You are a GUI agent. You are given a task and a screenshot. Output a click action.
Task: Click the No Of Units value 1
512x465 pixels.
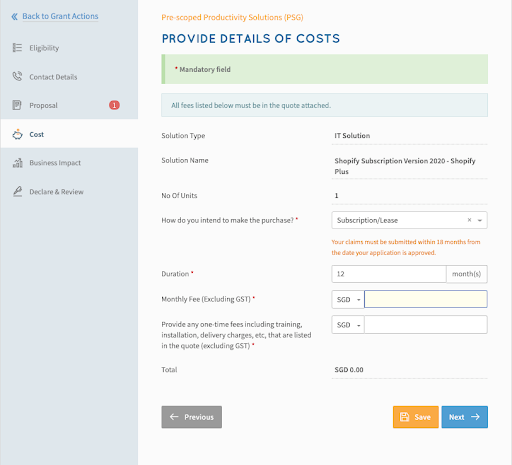point(336,196)
